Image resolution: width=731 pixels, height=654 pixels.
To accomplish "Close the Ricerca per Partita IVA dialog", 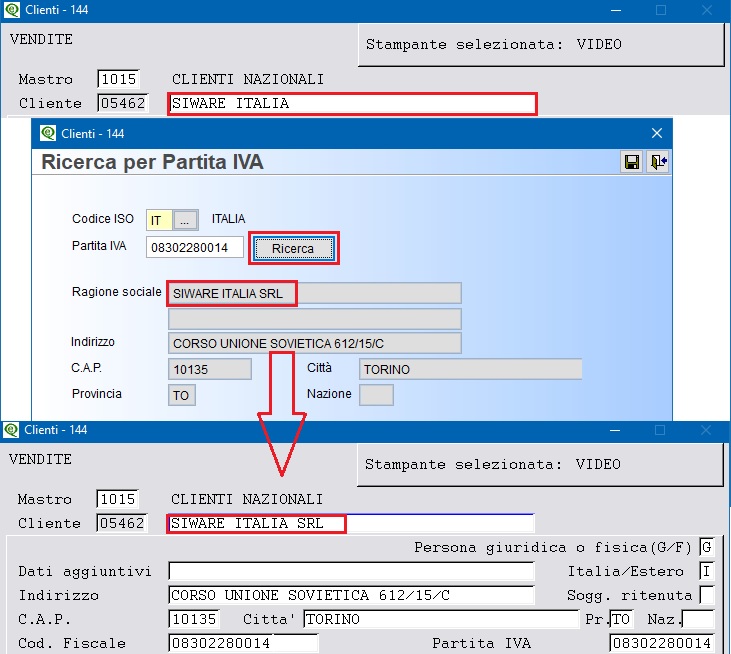I will coord(657,133).
